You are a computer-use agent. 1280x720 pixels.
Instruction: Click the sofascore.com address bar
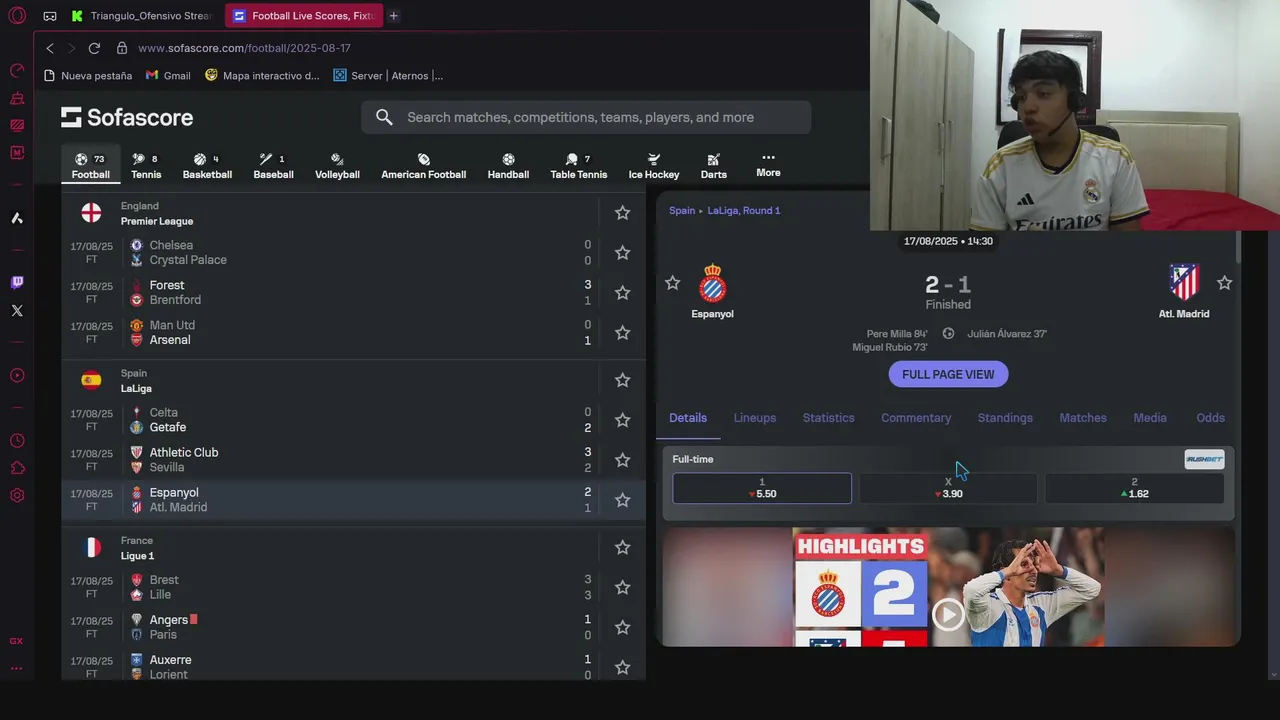click(244, 48)
